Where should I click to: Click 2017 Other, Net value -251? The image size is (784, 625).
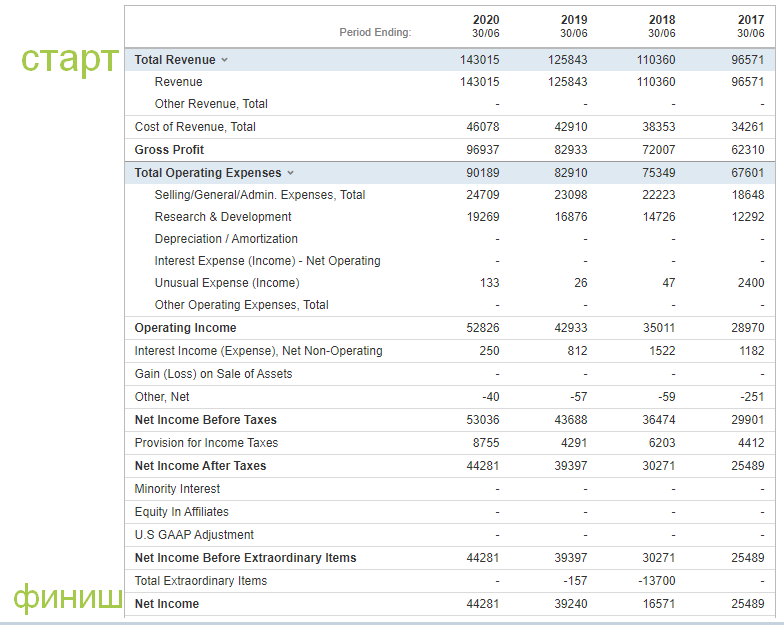coord(752,397)
